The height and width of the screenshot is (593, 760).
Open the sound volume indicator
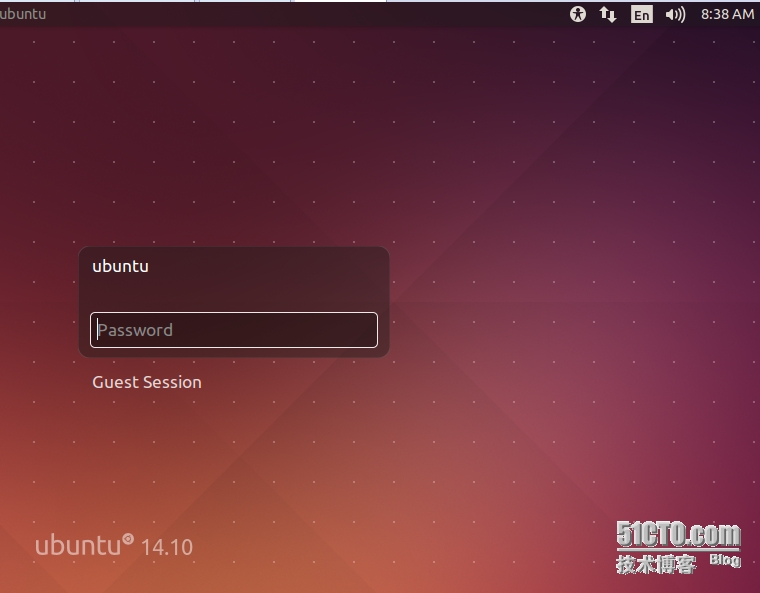[x=675, y=15]
